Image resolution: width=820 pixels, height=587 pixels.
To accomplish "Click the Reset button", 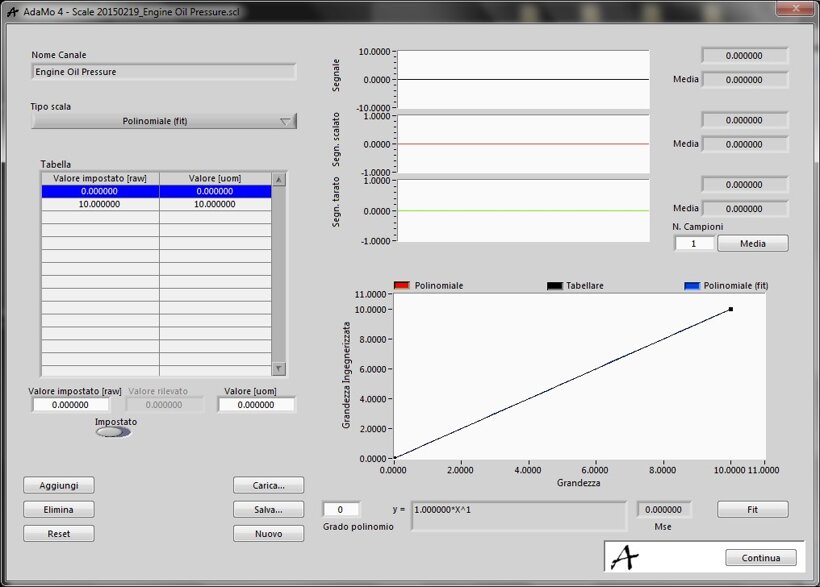I will [59, 534].
